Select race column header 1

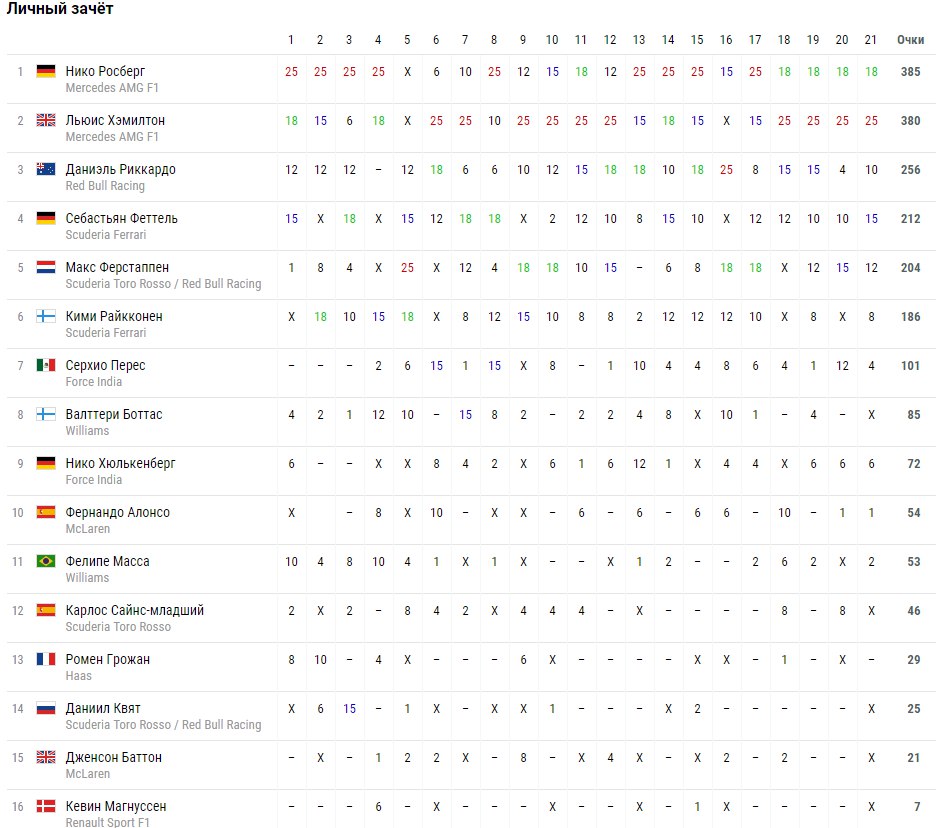291,40
